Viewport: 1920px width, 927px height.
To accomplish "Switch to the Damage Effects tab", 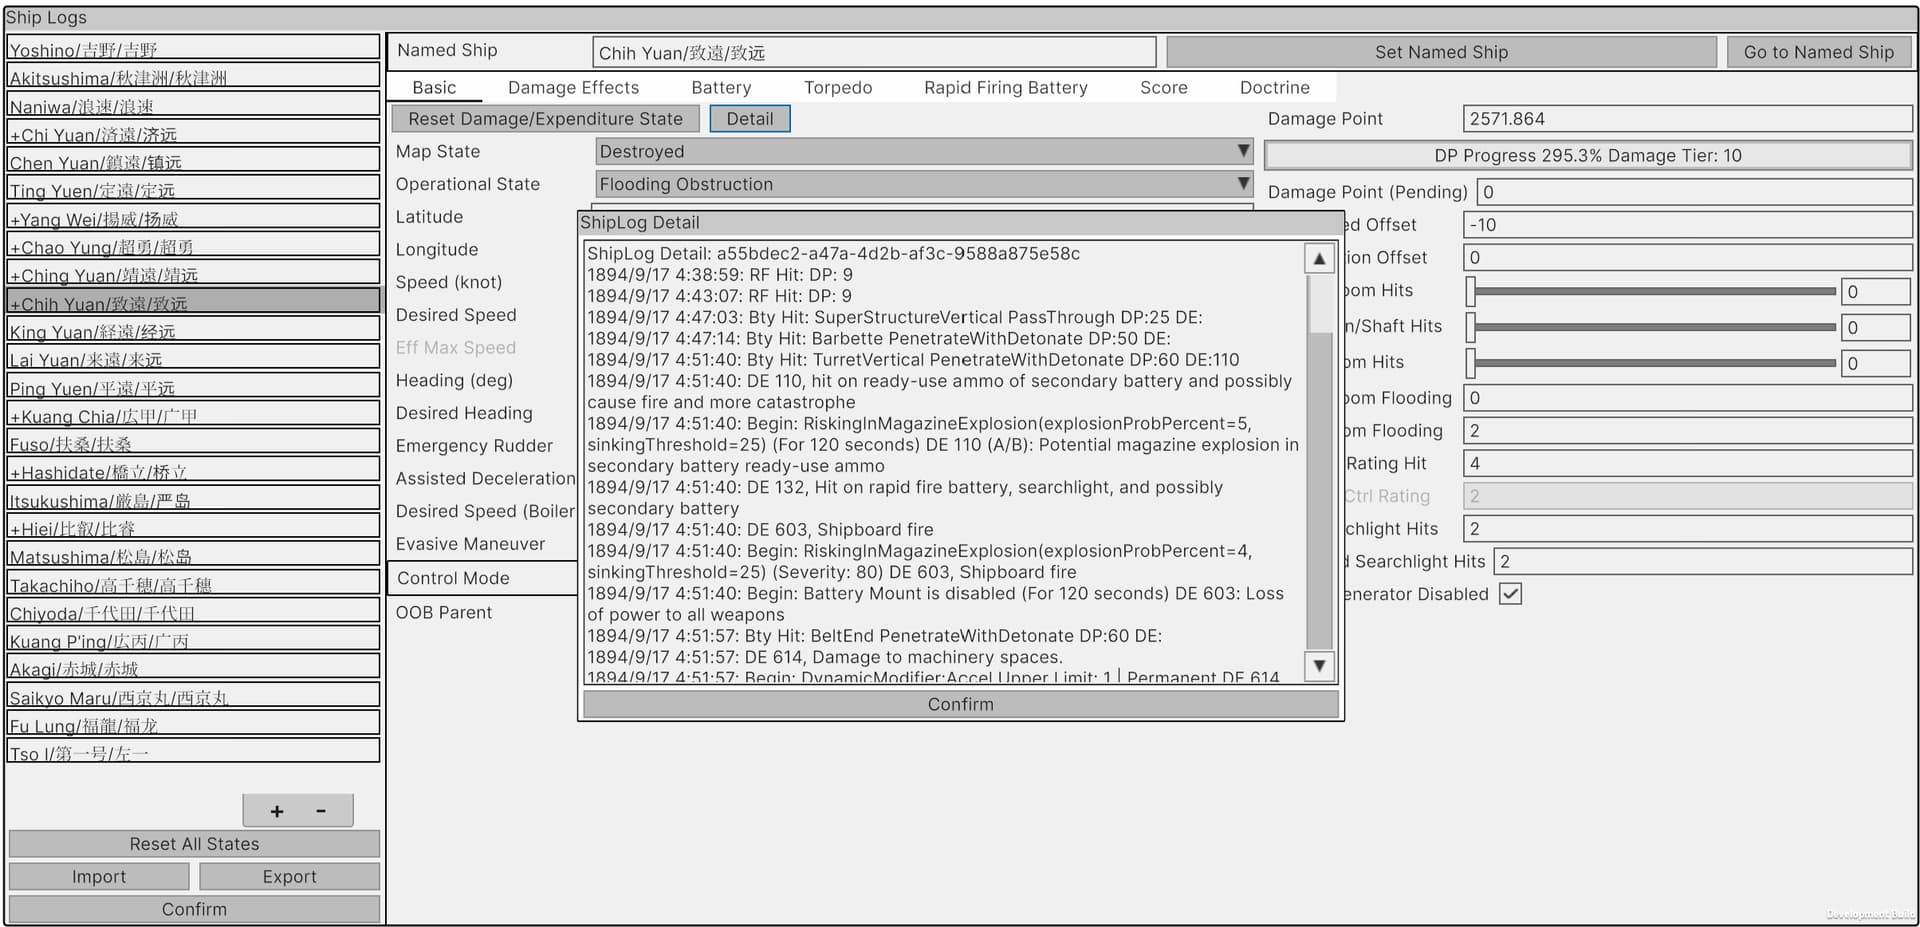I will [x=573, y=88].
